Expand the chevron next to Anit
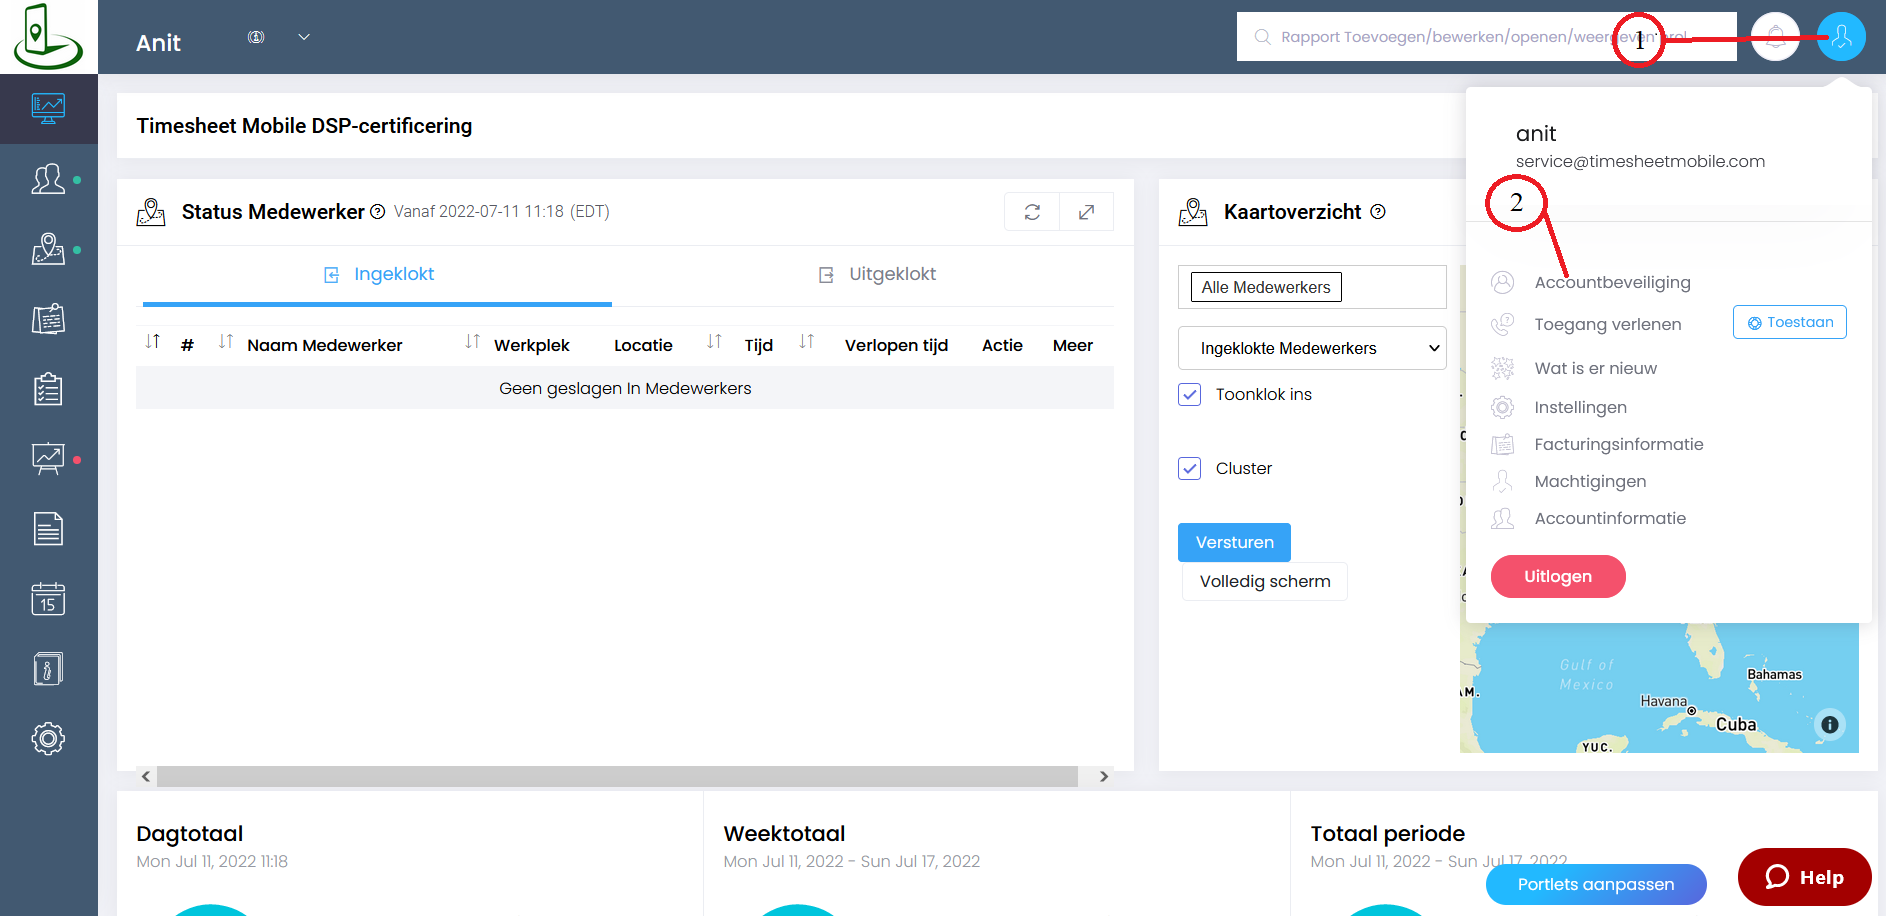 [304, 37]
